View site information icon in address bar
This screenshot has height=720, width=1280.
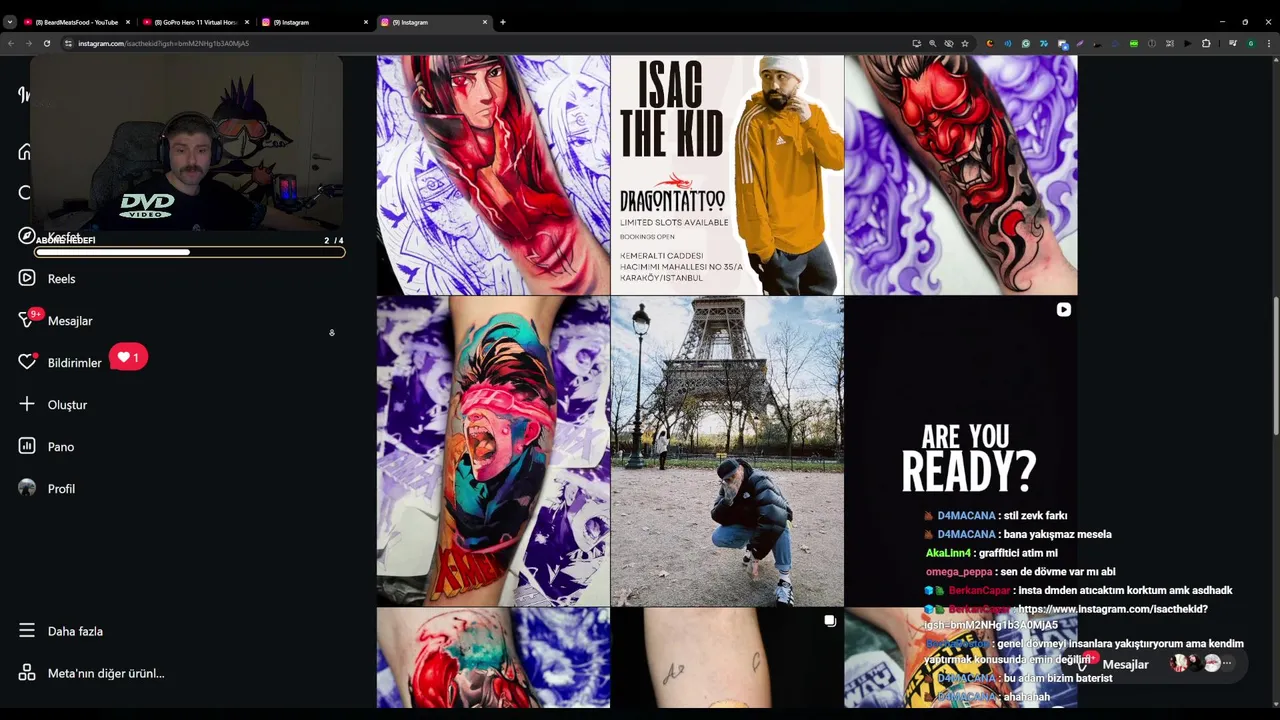pyautogui.click(x=69, y=43)
